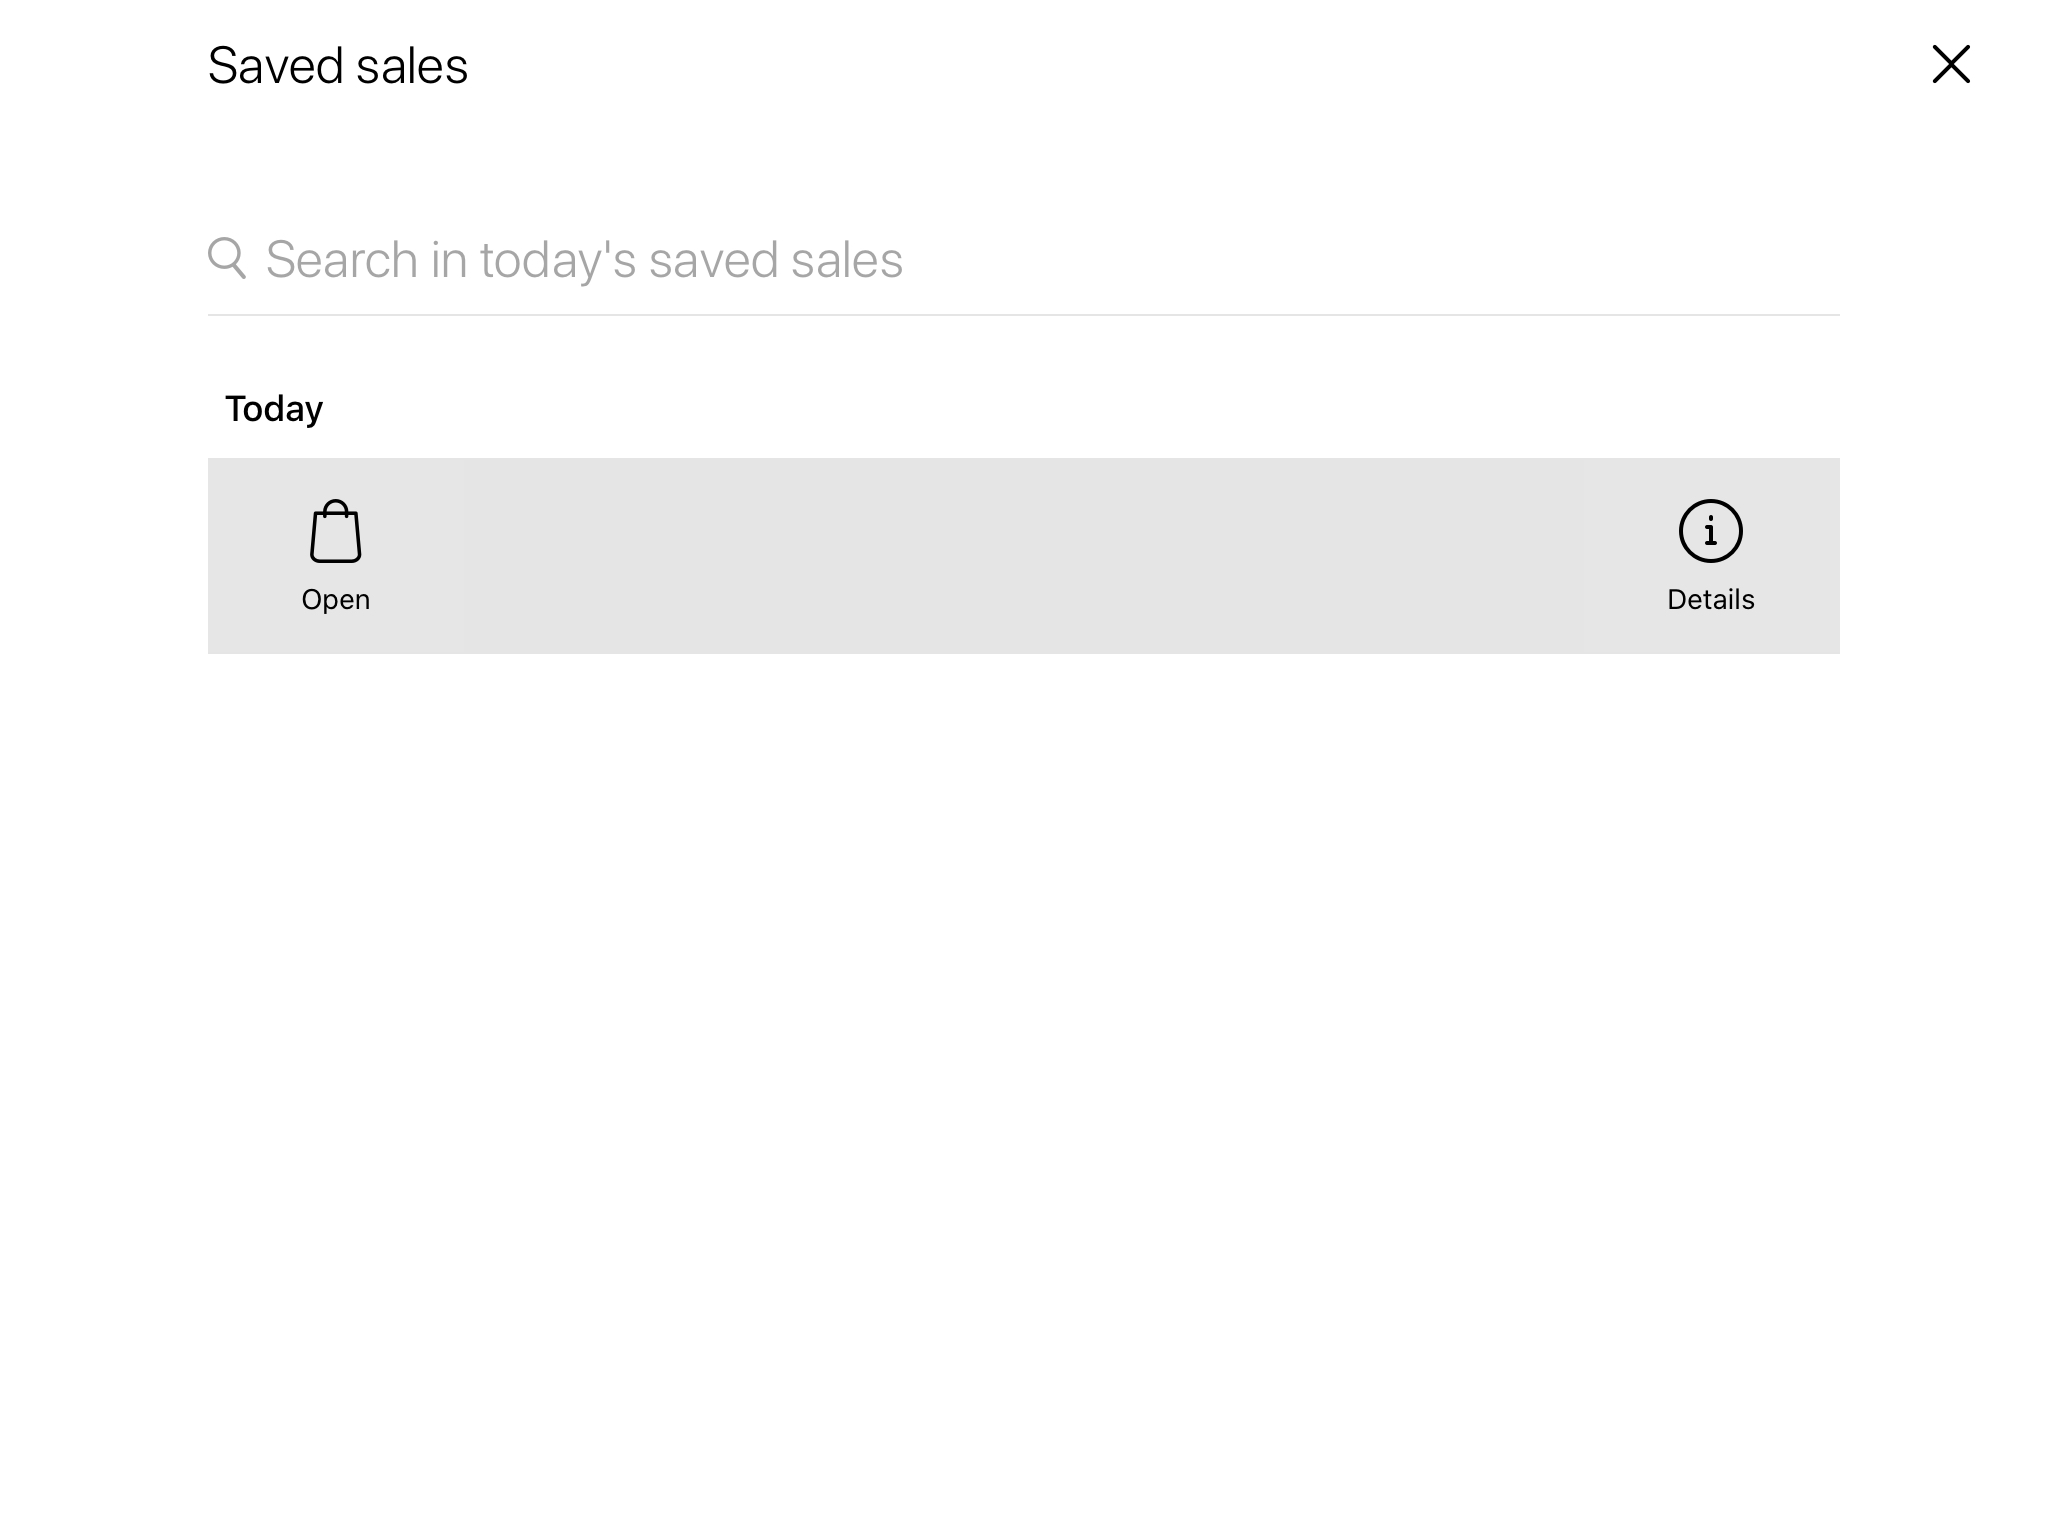Tap the middle of today's saved sale
Screen dimensions: 2048x1536
coord(1022,556)
